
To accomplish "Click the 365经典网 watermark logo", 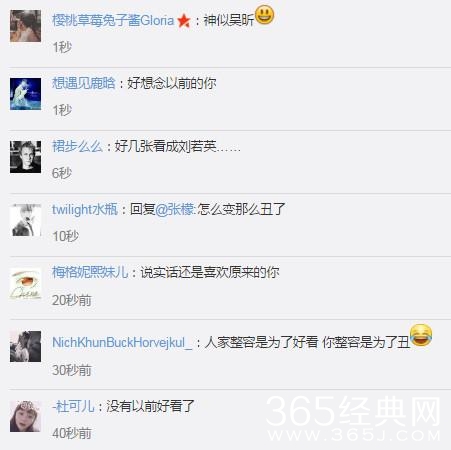I will coord(354,418).
